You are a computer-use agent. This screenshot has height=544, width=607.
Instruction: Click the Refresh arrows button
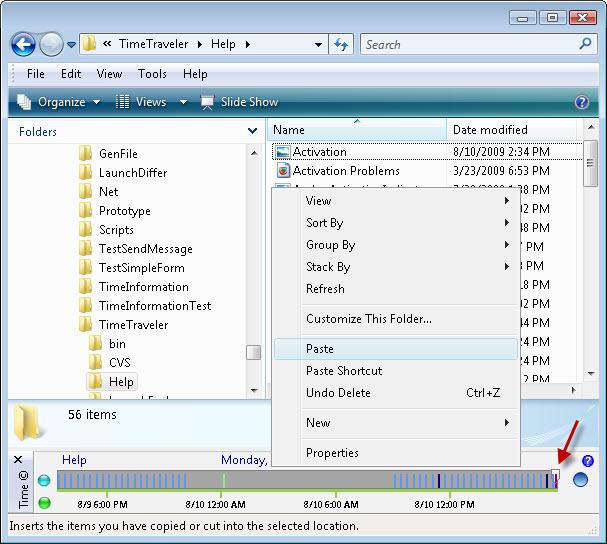click(341, 45)
